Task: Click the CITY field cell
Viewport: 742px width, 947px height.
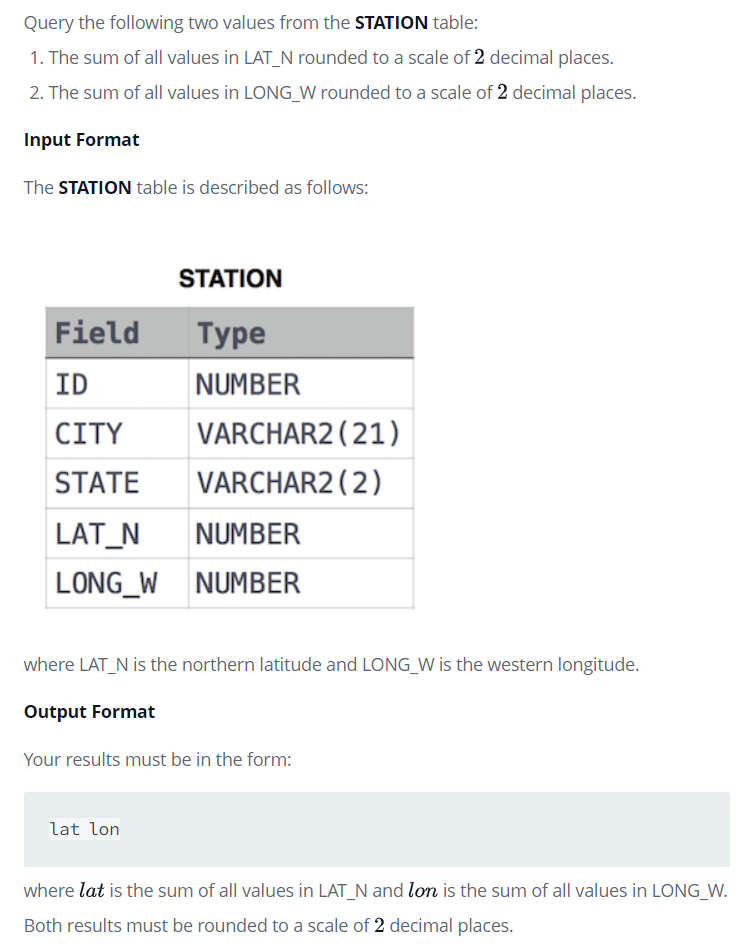Action: (117, 434)
